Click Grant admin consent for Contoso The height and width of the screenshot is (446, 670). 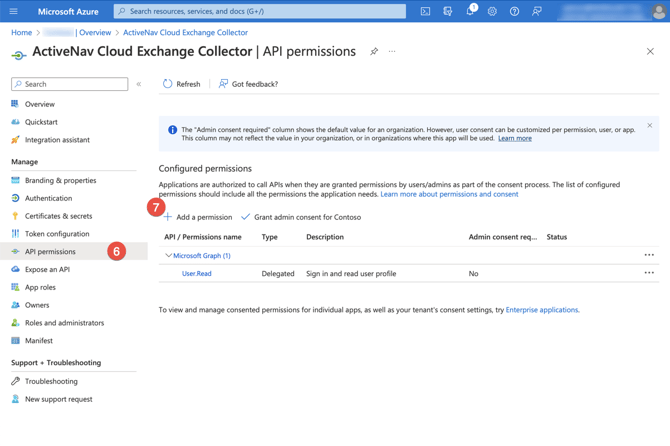click(301, 217)
